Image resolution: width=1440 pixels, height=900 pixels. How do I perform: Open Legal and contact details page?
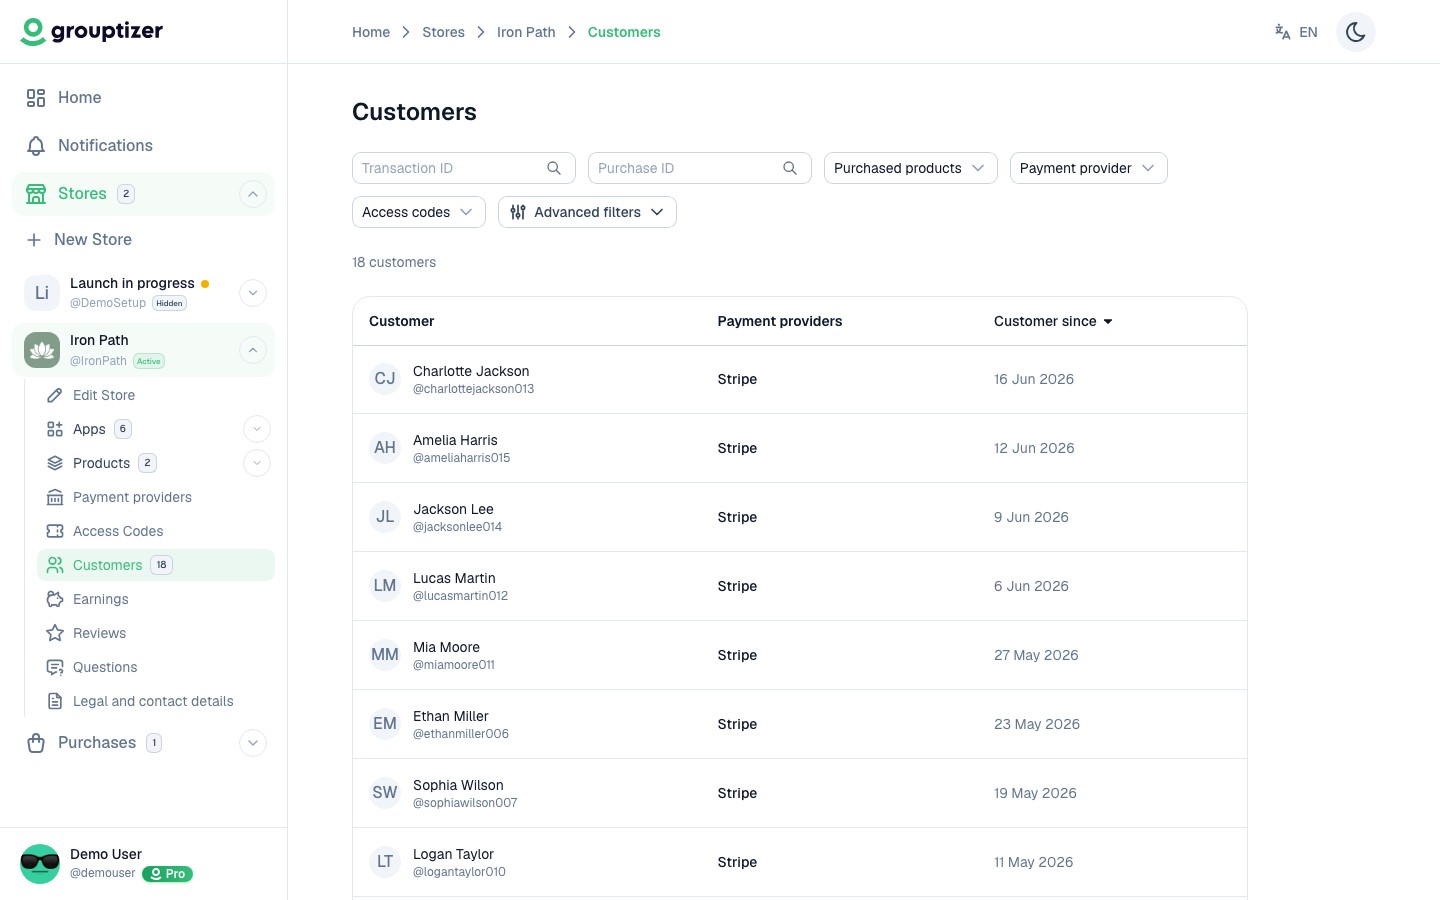(x=153, y=701)
